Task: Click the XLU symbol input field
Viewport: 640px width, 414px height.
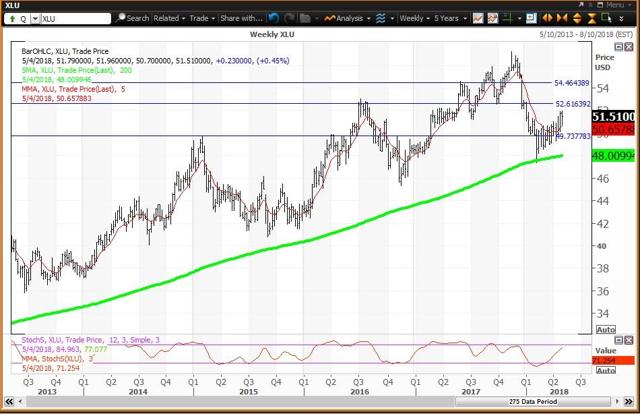Action: 76,19
